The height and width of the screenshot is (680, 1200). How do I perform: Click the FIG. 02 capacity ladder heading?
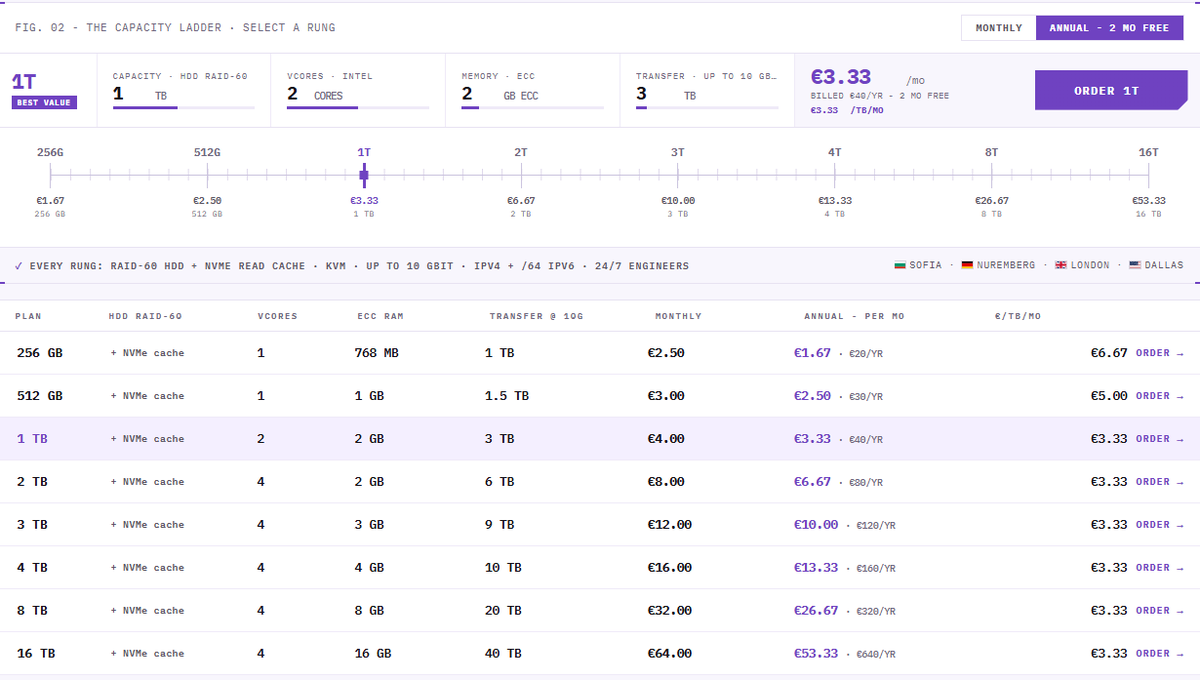(x=175, y=28)
